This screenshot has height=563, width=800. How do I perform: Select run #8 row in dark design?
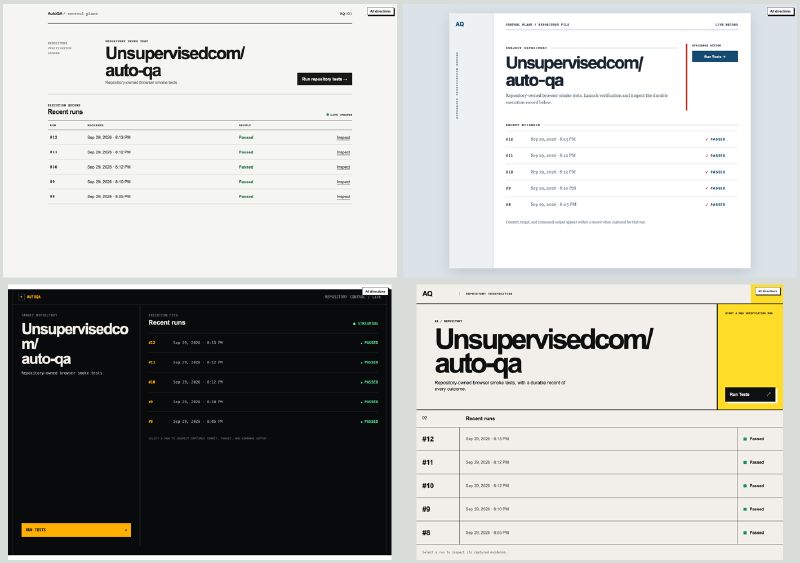263,422
